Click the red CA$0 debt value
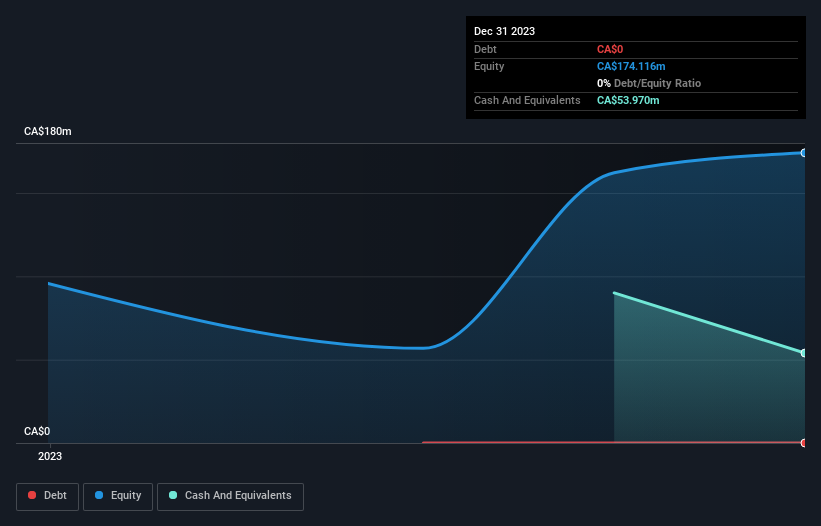The image size is (821, 526). point(610,49)
